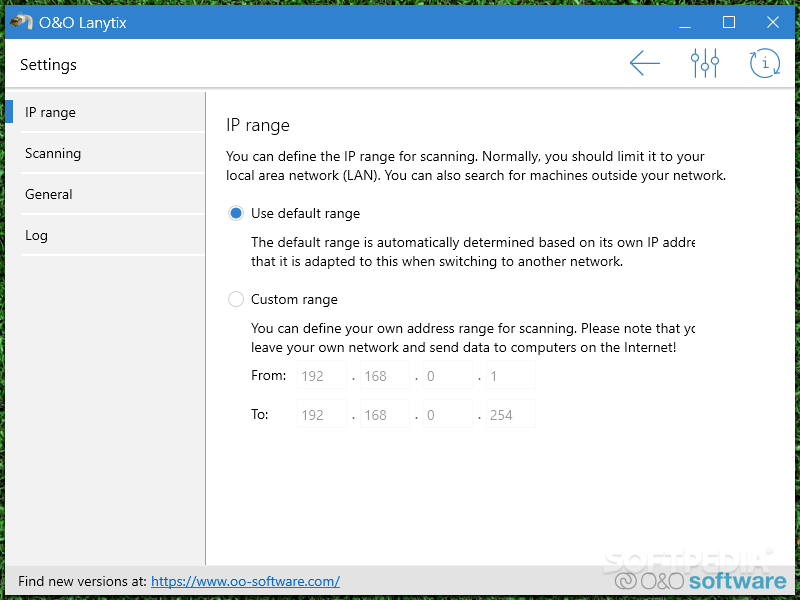Screen dimensions: 800x600
Task: Click the update info circular icon
Action: point(765,64)
